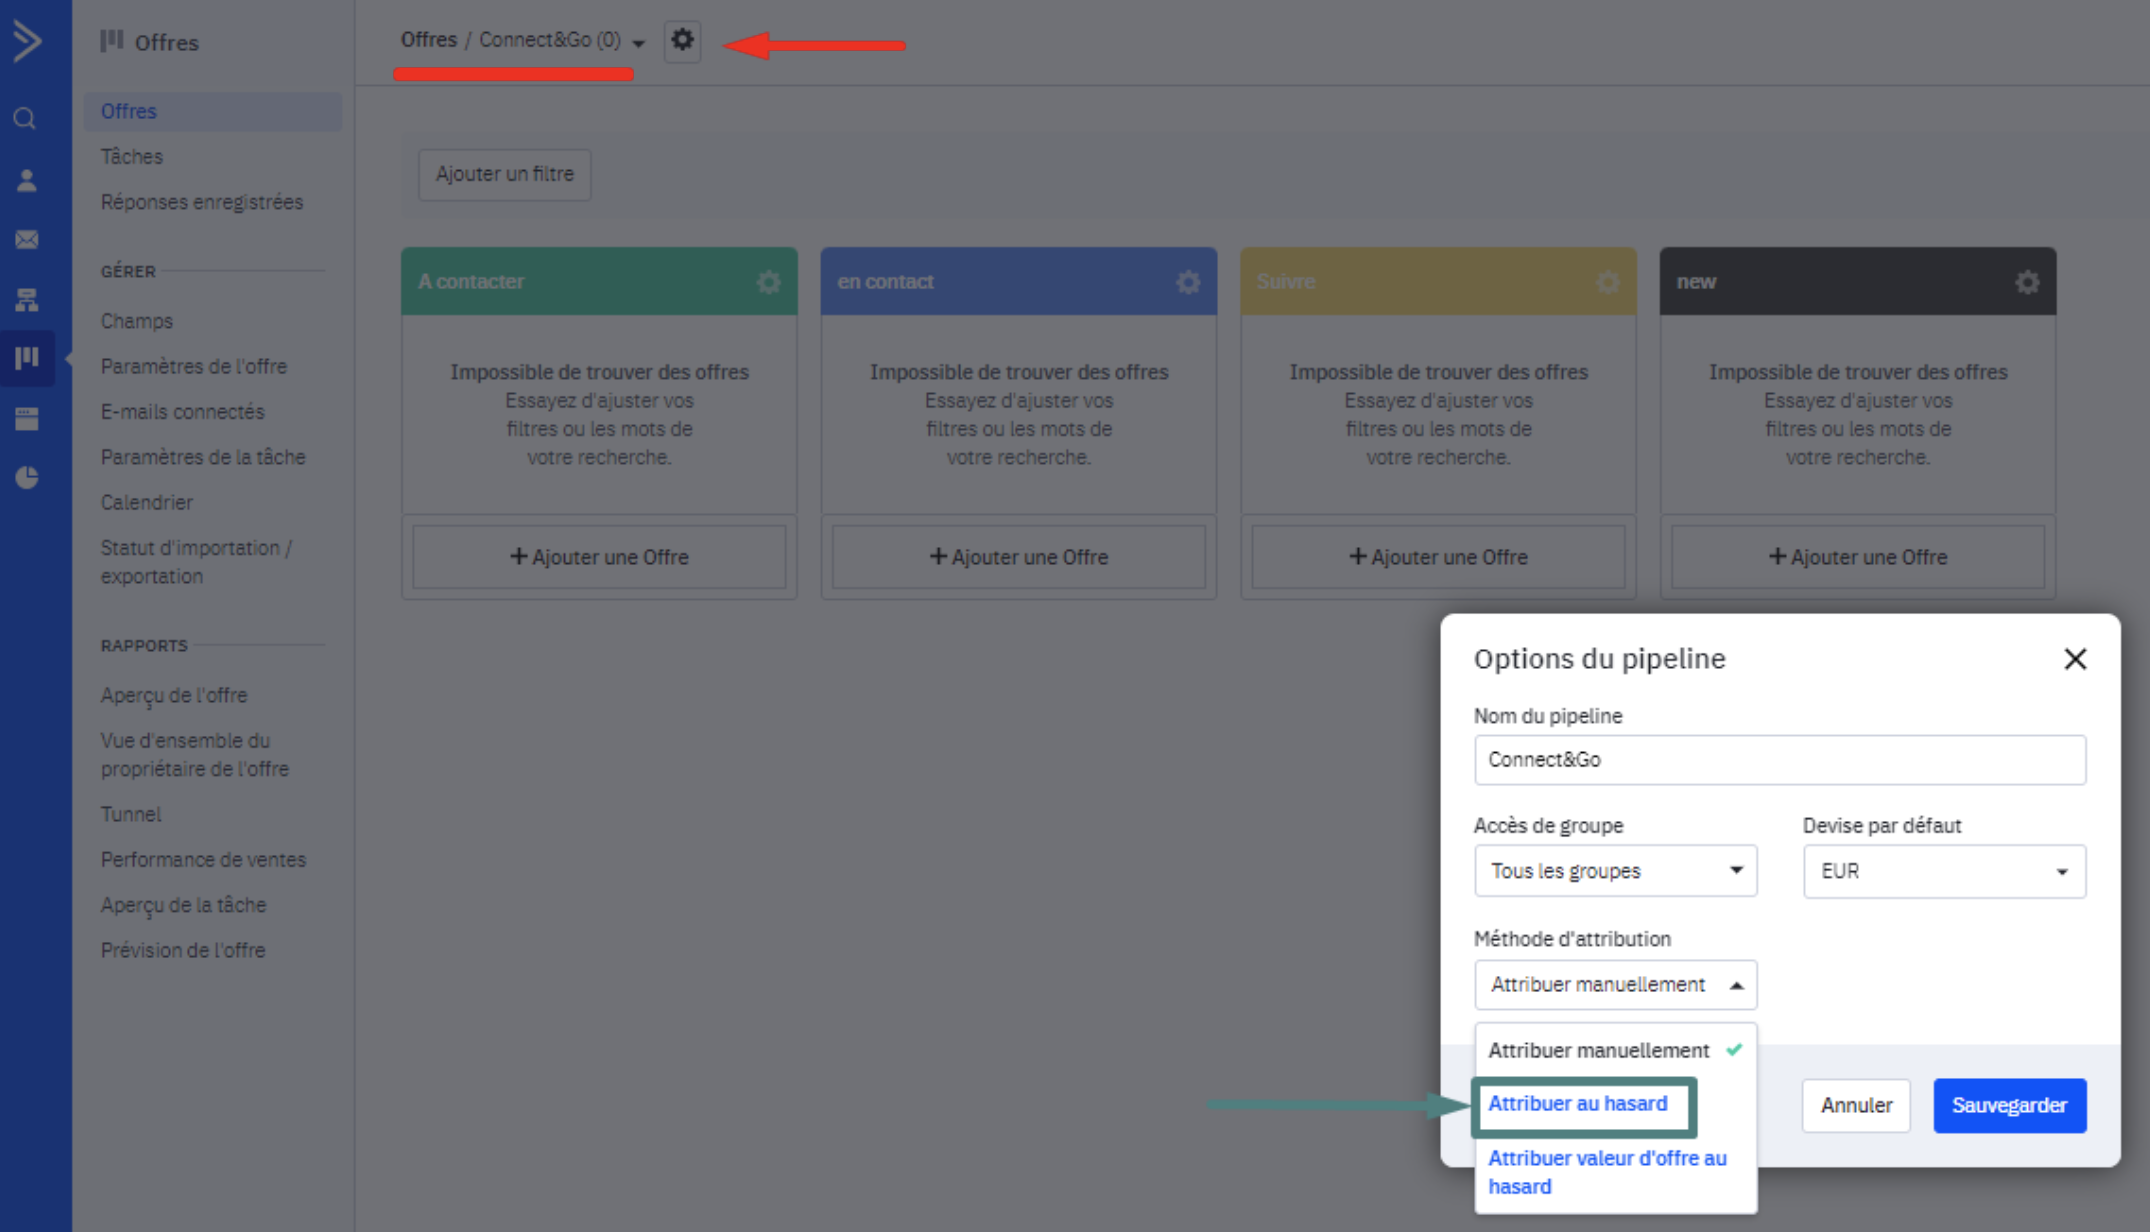Click the search icon in left rail

[x=26, y=119]
